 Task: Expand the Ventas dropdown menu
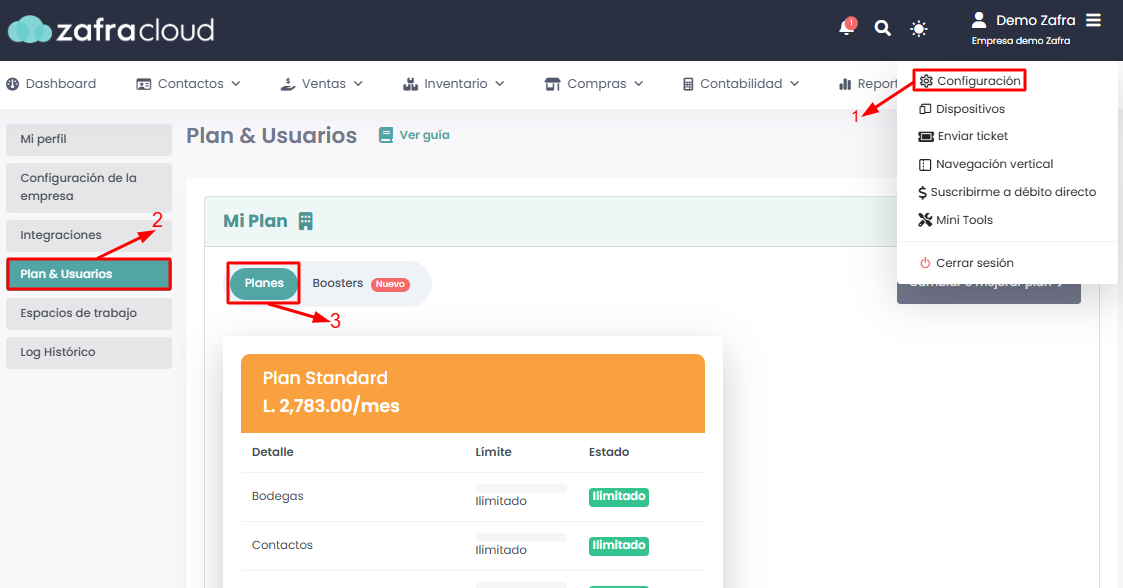322,84
